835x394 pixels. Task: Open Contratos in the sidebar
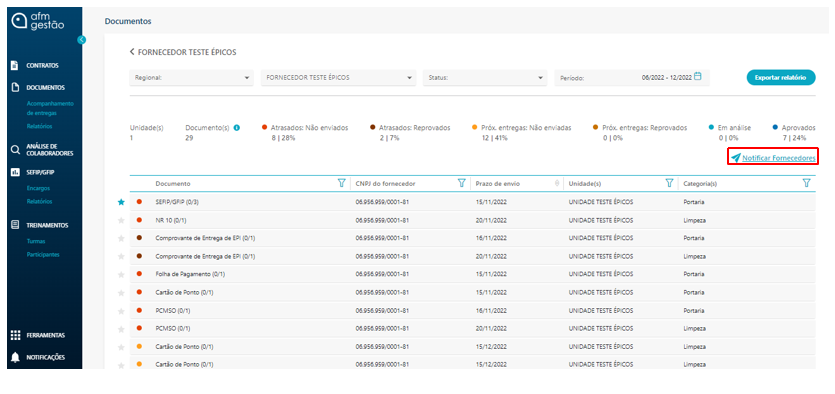pyautogui.click(x=43, y=66)
